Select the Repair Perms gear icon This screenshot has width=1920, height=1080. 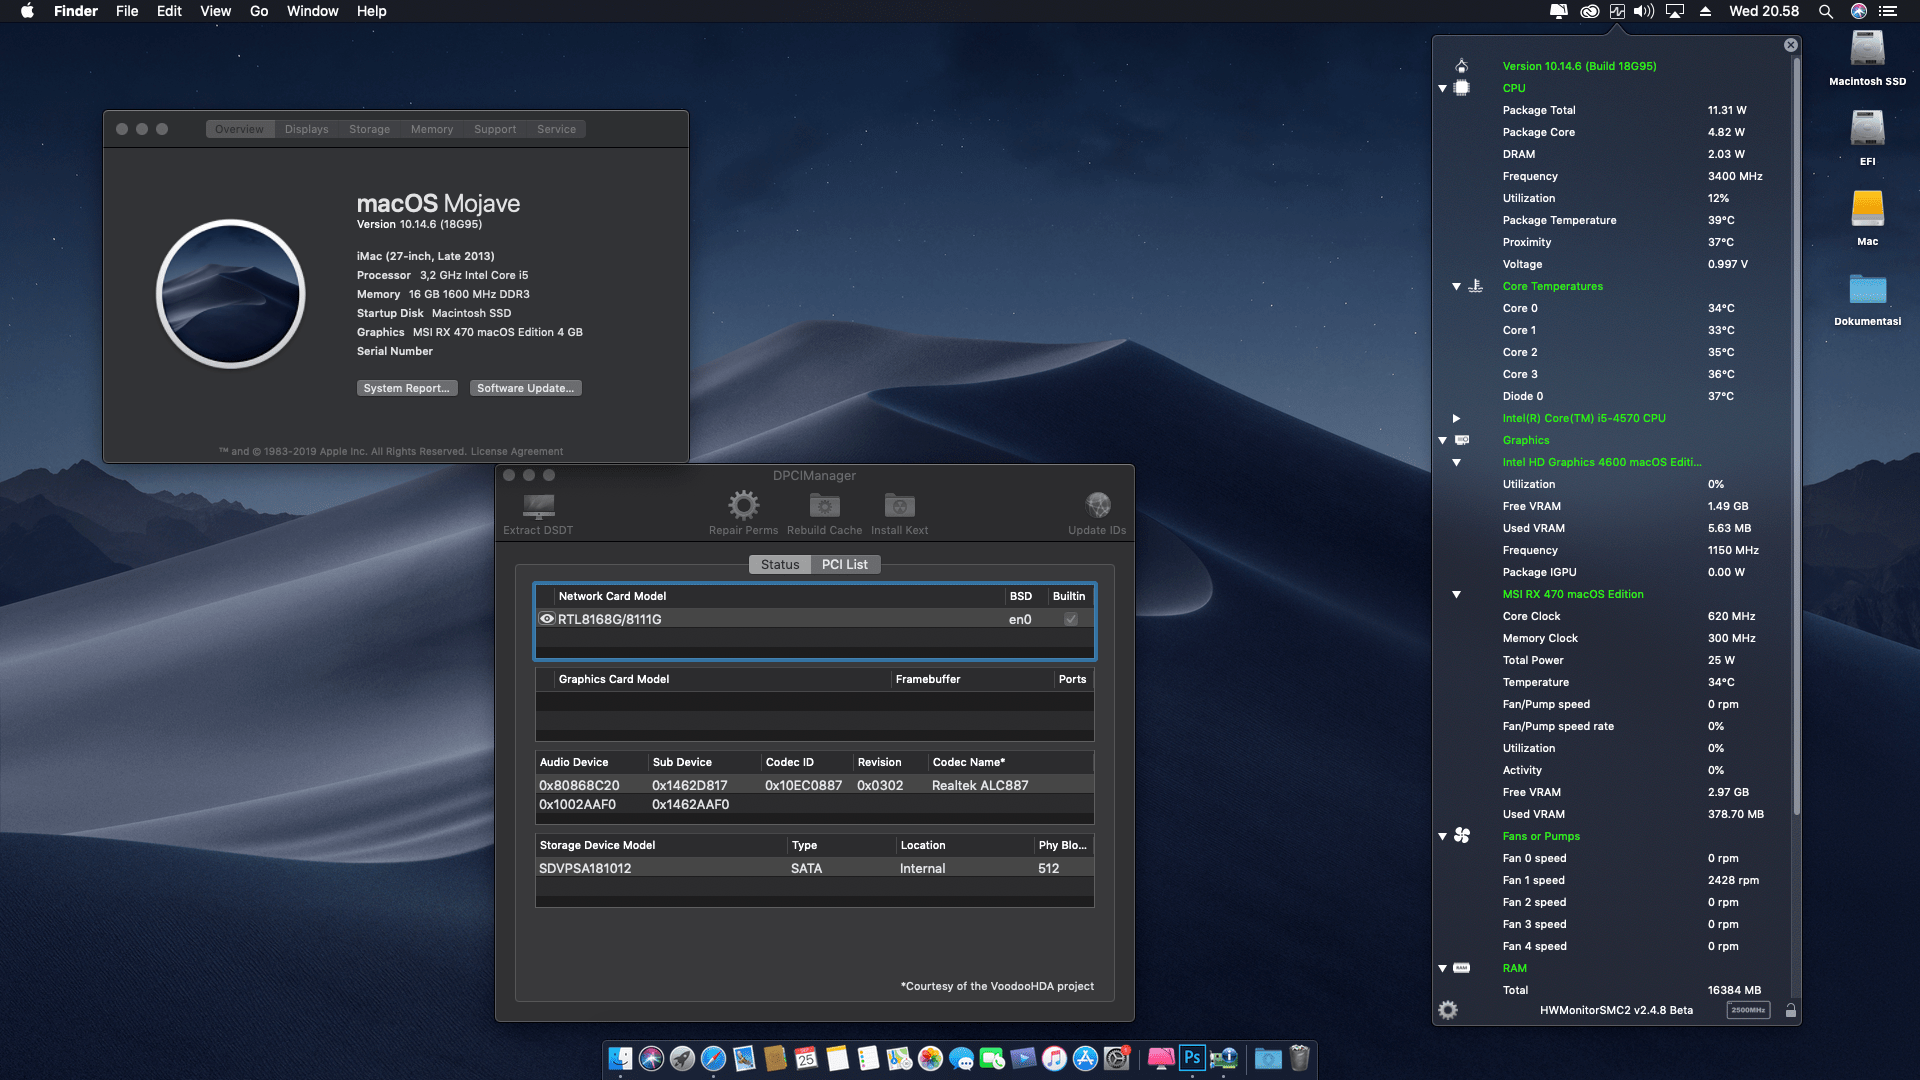(x=742, y=505)
